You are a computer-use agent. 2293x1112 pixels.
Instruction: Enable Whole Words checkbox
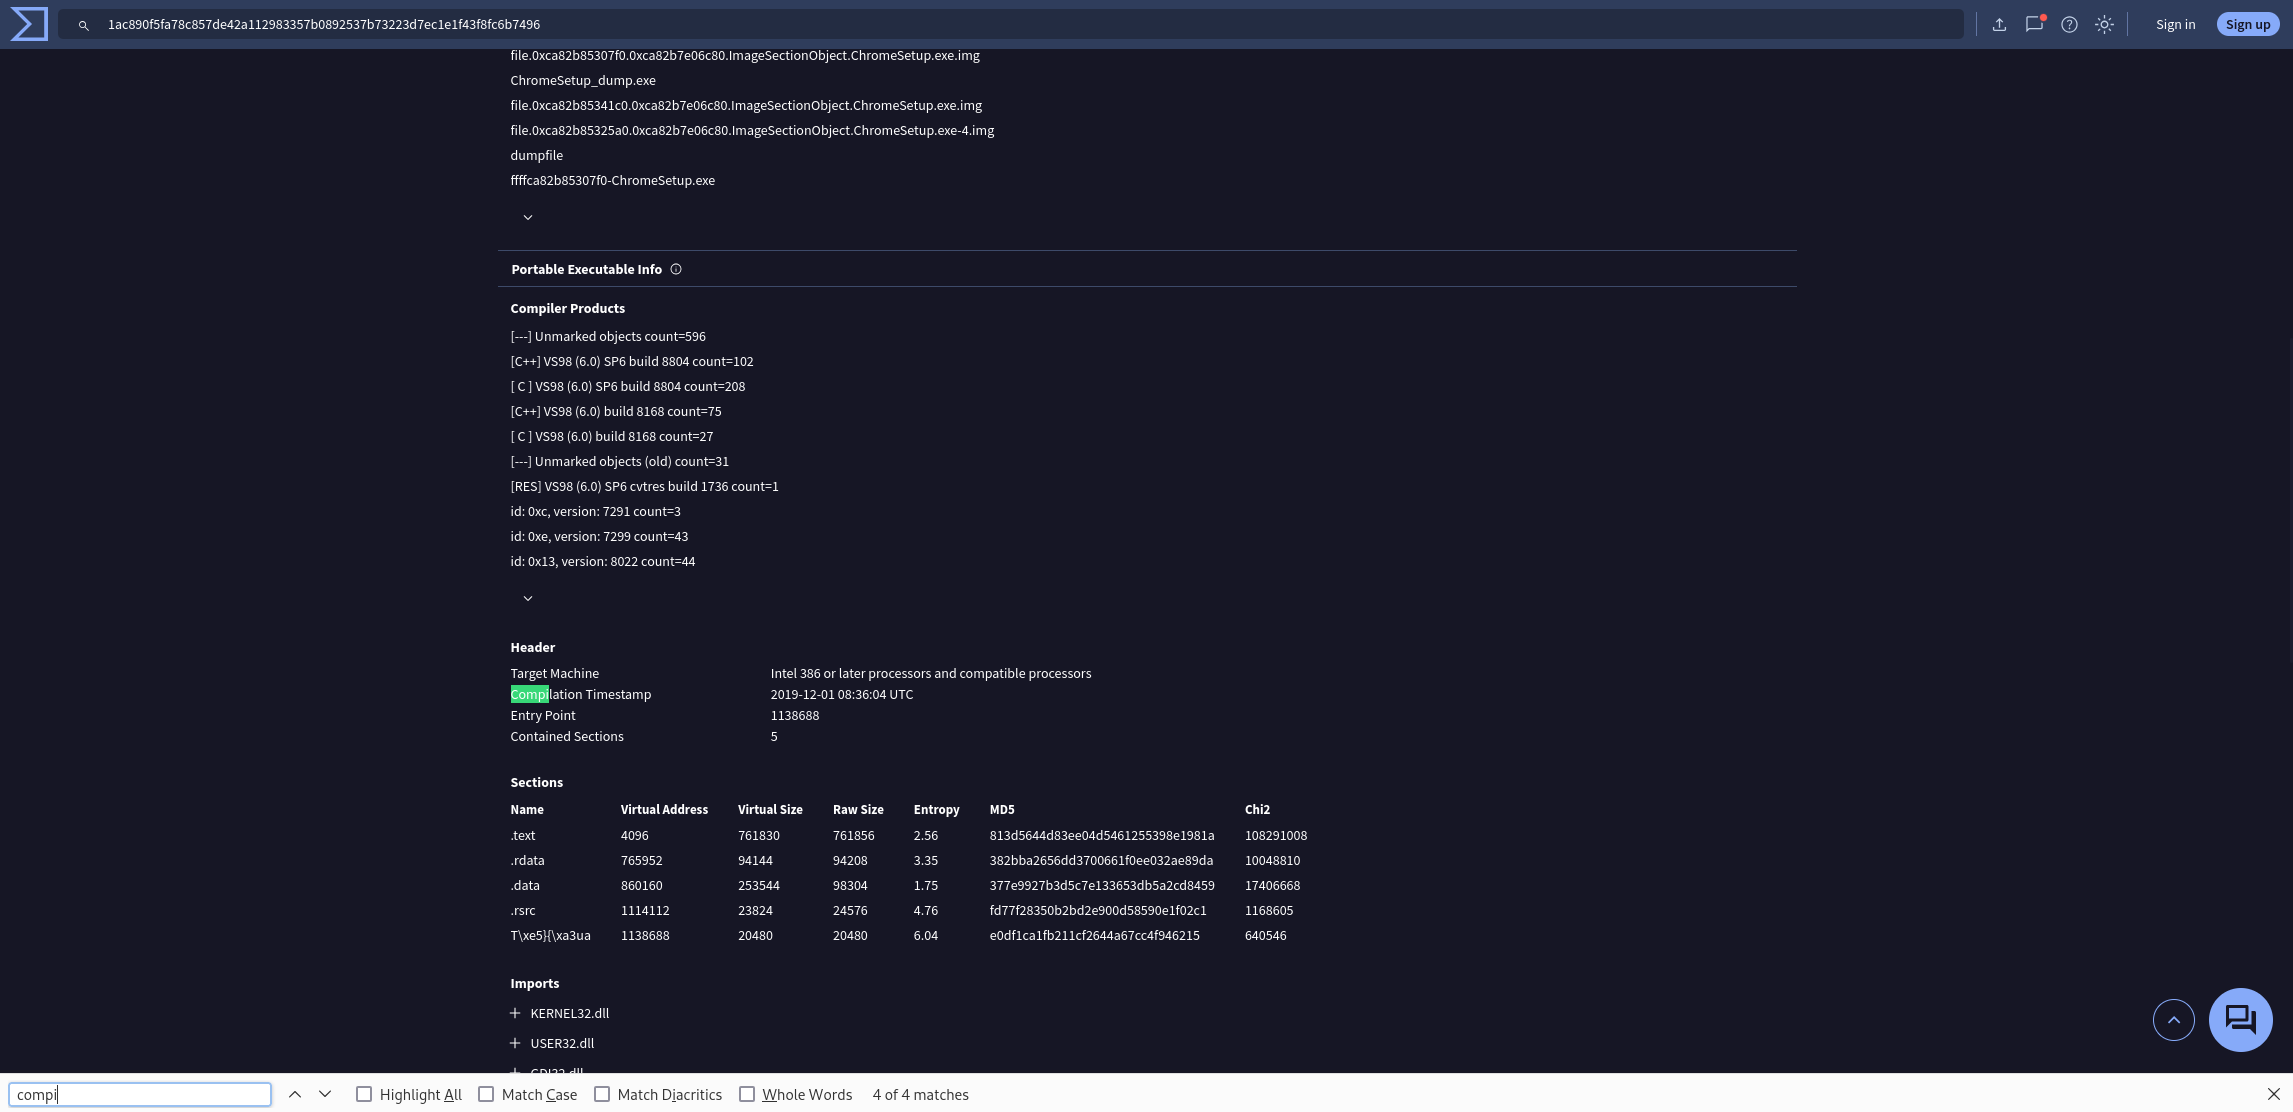point(747,1094)
